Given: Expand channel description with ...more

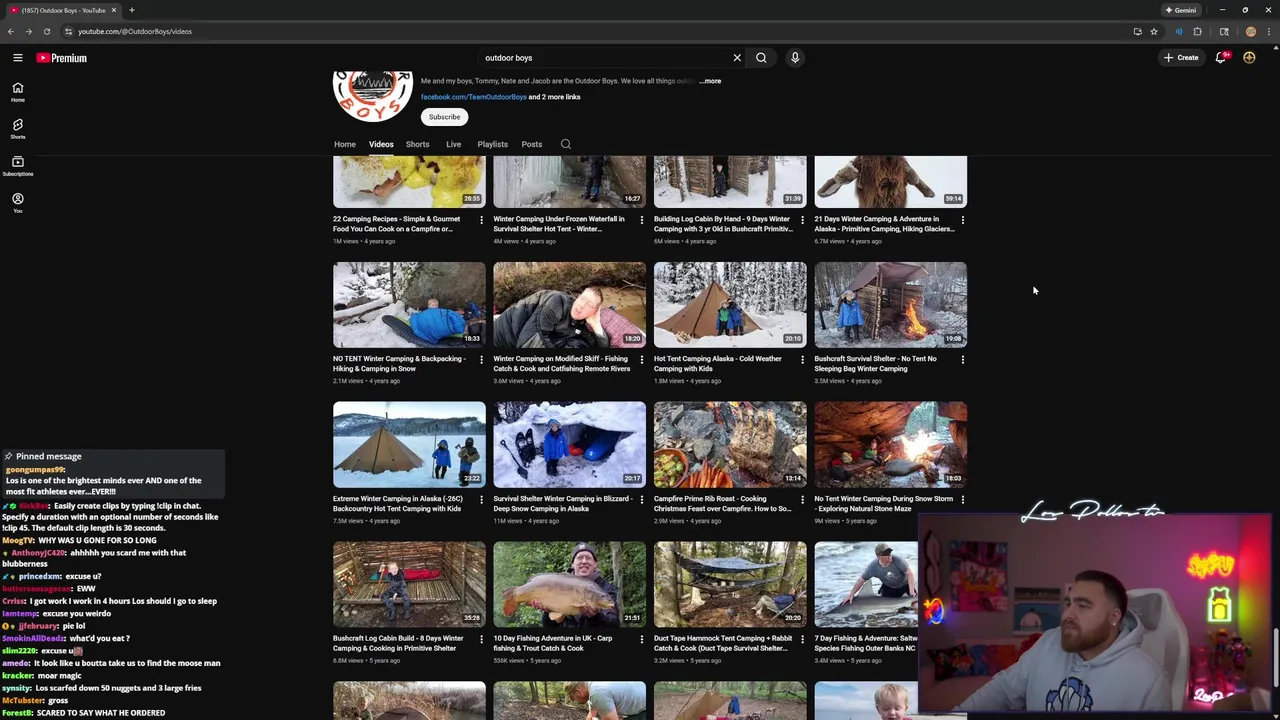Looking at the screenshot, I should (x=710, y=81).
